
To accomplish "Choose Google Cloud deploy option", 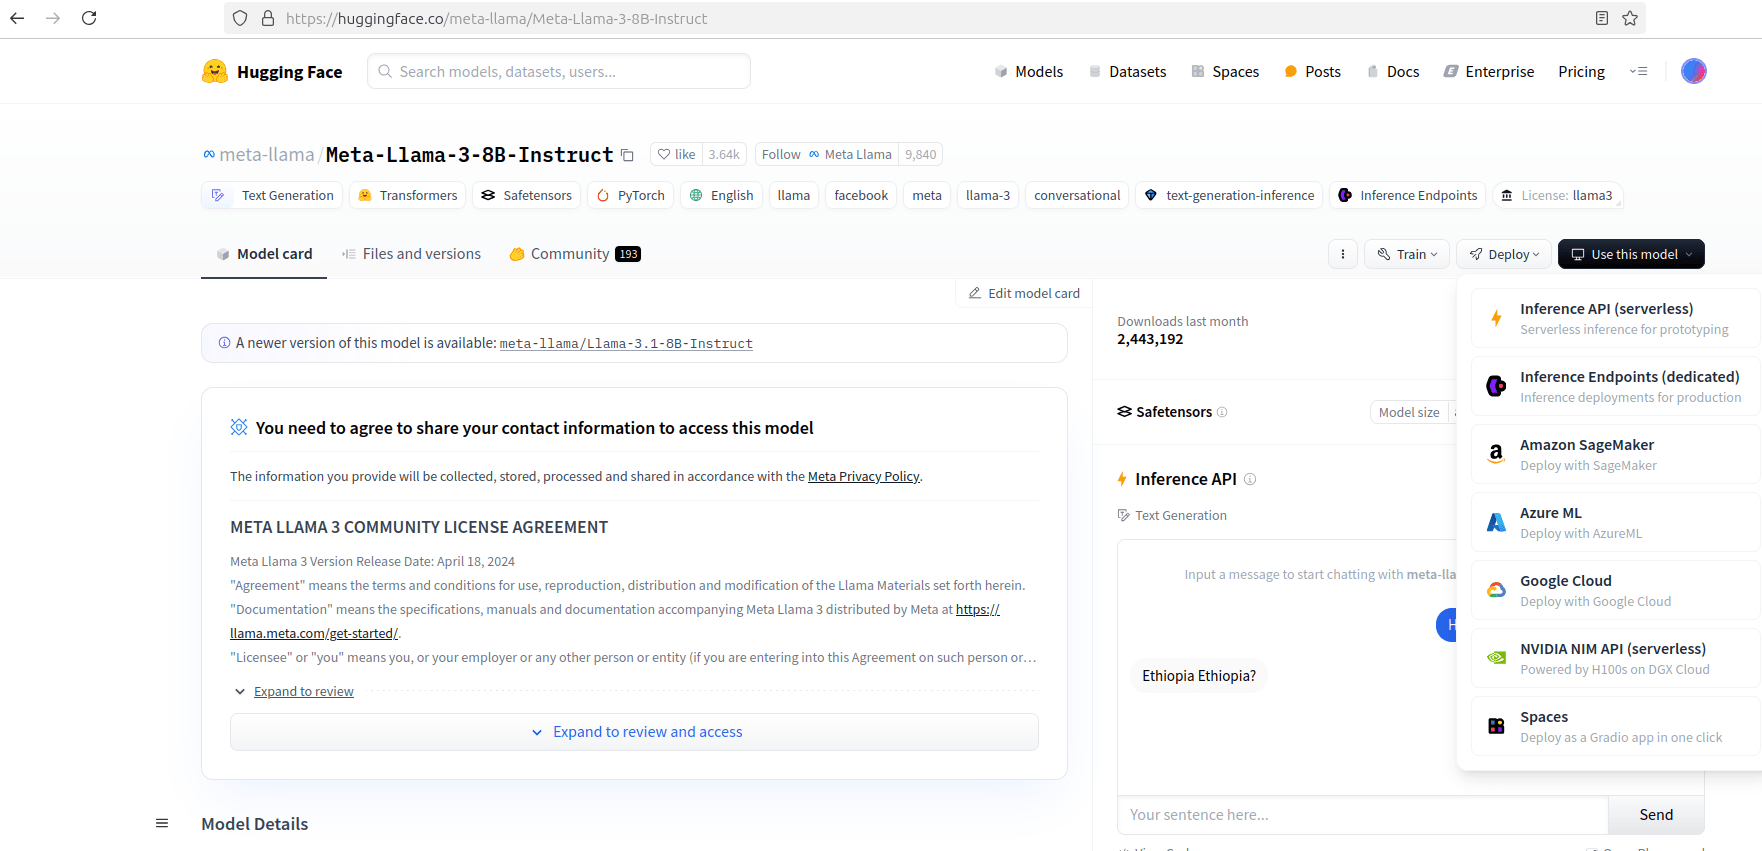I will click(x=1615, y=590).
